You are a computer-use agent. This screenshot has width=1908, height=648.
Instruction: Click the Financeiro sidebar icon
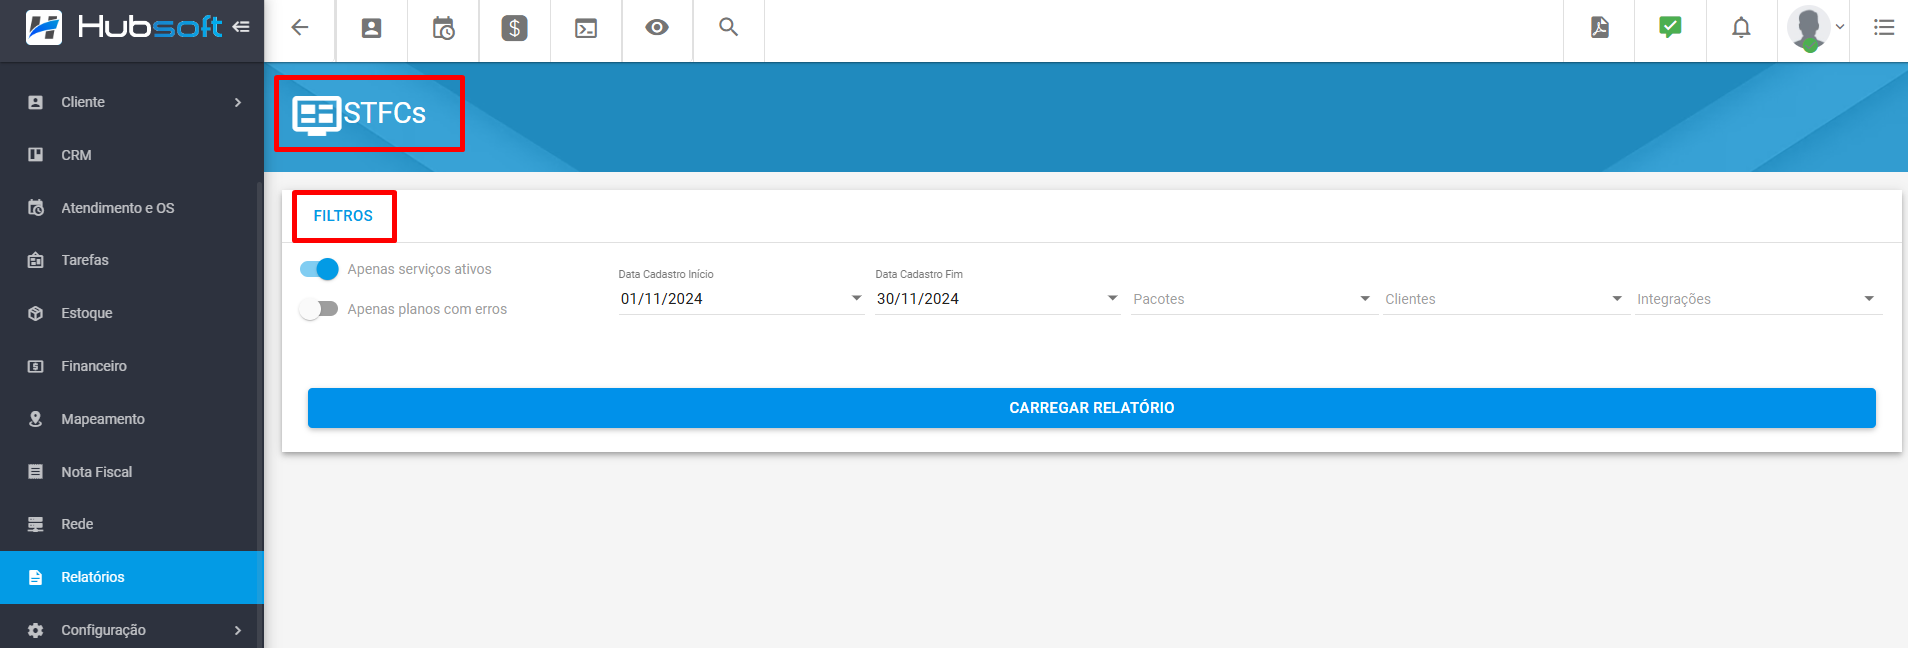coord(36,366)
